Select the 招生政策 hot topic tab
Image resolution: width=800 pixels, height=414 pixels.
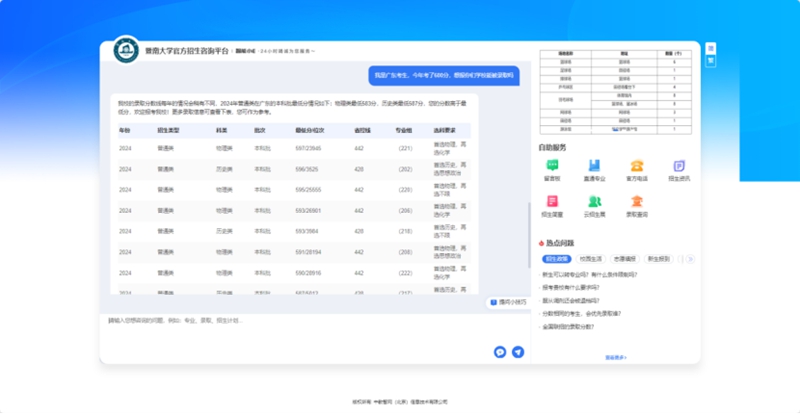tap(556, 258)
